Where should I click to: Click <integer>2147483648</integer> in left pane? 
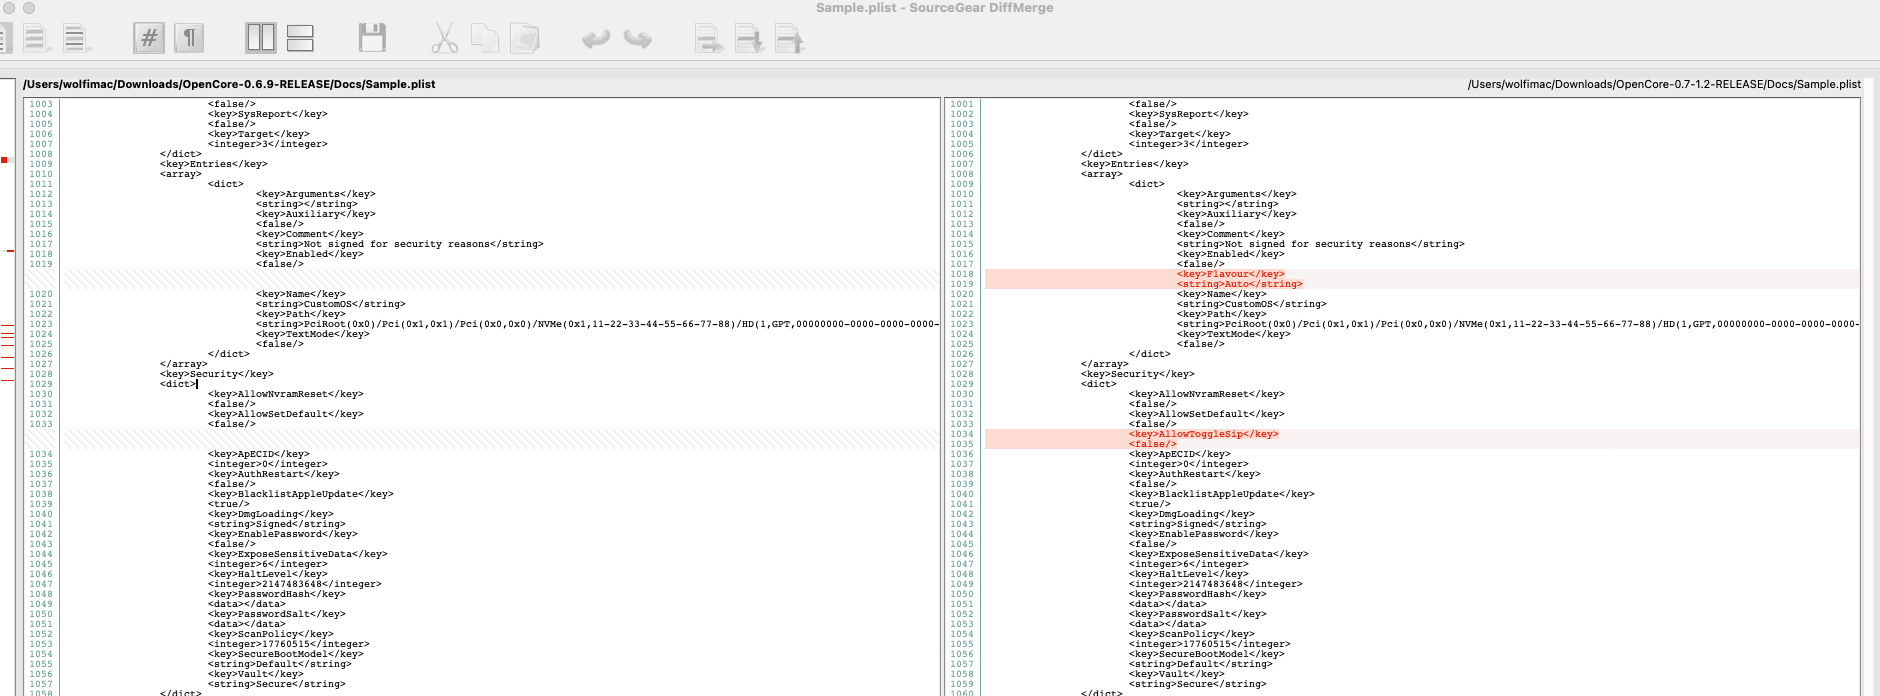[294, 584]
